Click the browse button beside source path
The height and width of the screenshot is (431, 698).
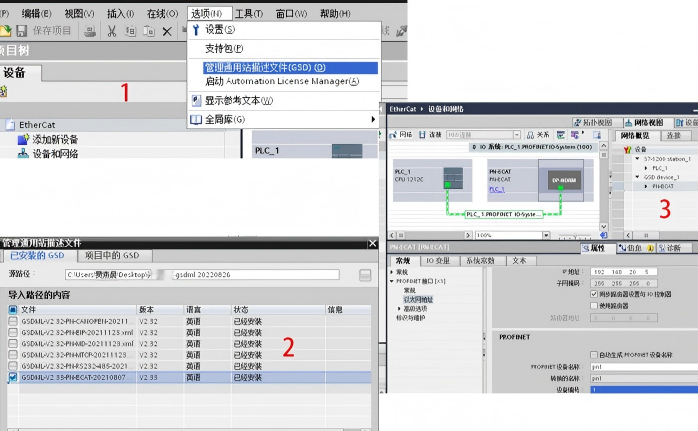coord(365,275)
